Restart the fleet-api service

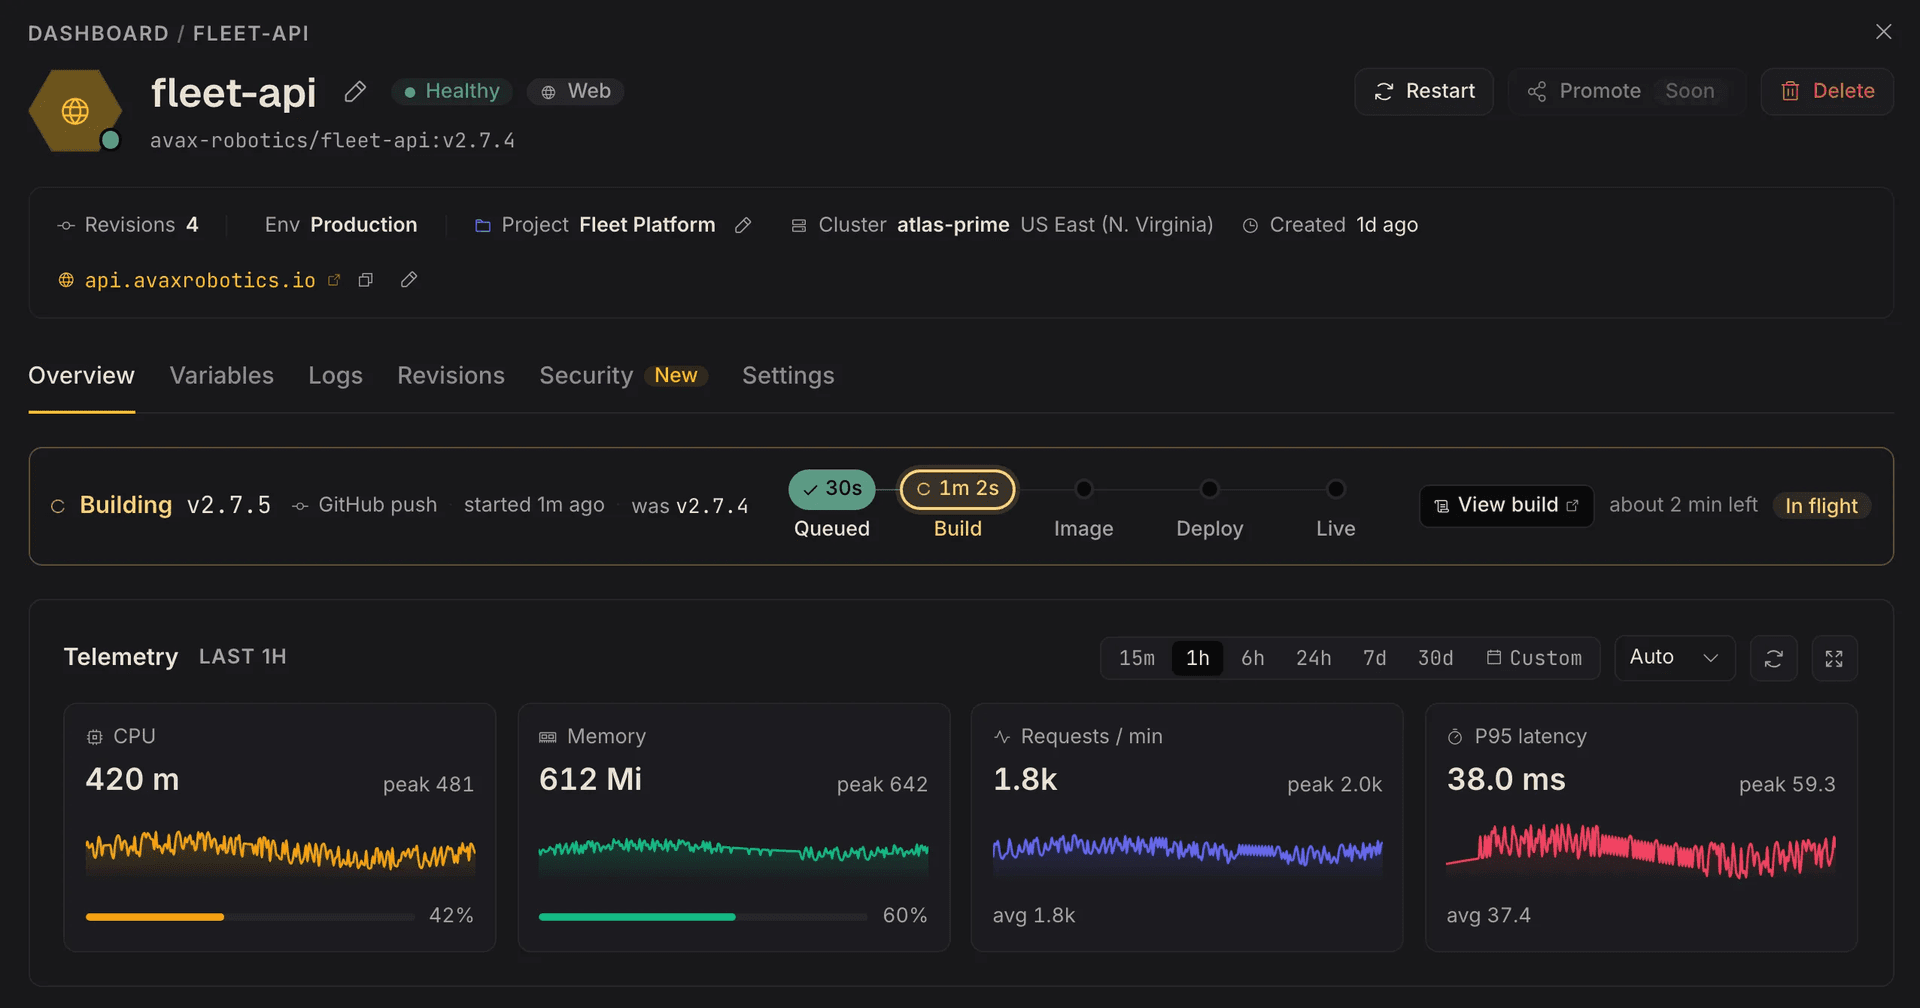pyautogui.click(x=1424, y=92)
